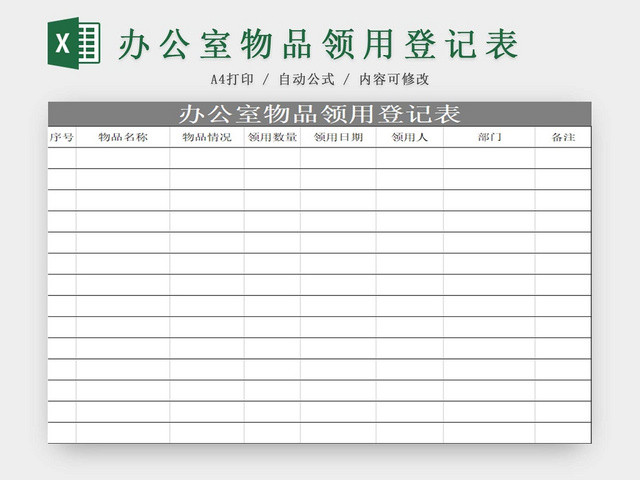The width and height of the screenshot is (640, 480).
Task: Click the 领用数量 column header
Action: [x=273, y=137]
